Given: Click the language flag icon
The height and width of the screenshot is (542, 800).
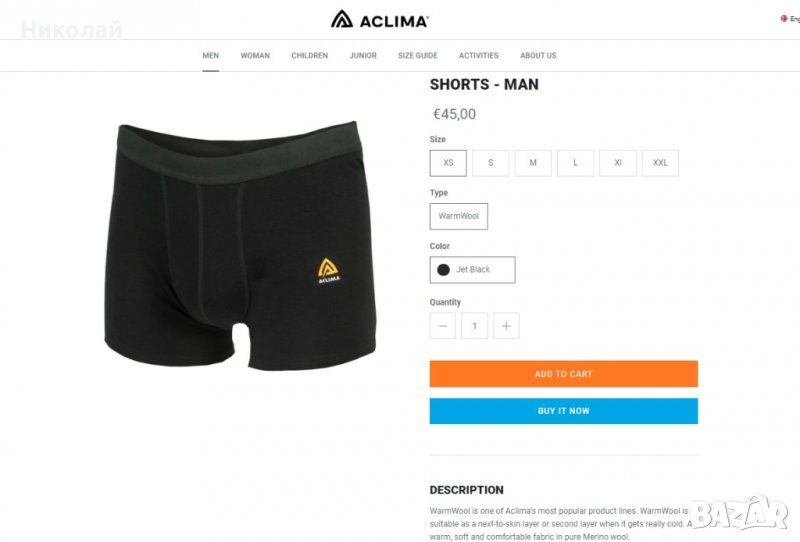Looking at the screenshot, I should [784, 18].
